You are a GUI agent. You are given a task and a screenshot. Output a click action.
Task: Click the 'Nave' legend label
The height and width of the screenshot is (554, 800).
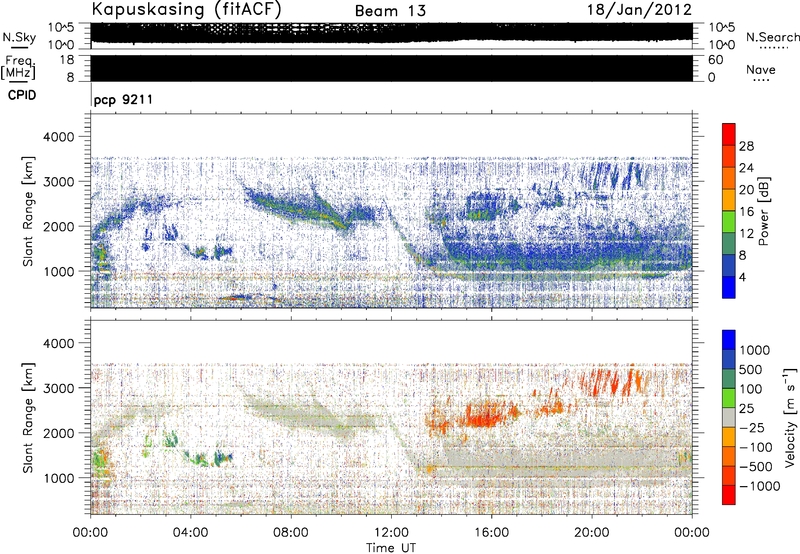point(761,69)
